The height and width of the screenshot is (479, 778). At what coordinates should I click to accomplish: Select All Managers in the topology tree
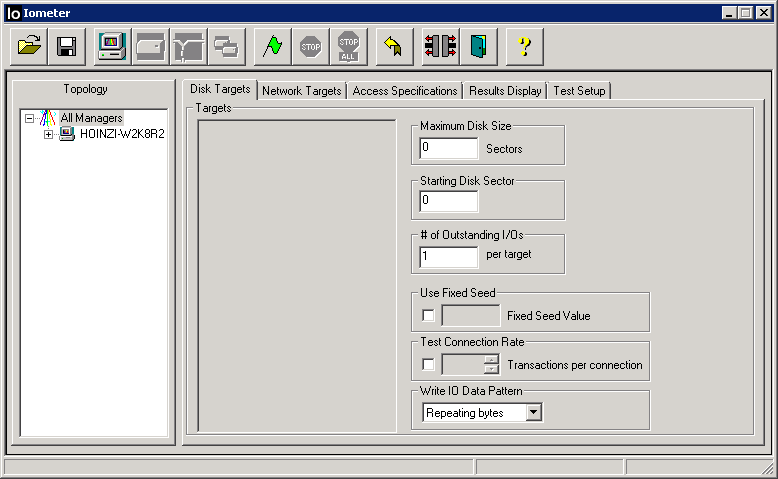tap(91, 118)
